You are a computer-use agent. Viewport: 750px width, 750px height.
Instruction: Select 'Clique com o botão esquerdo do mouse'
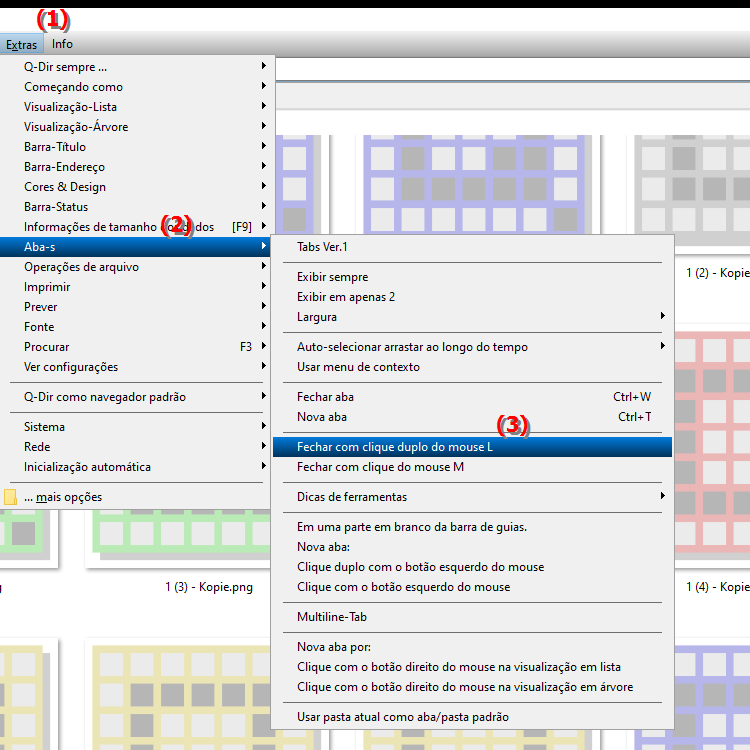472,587
